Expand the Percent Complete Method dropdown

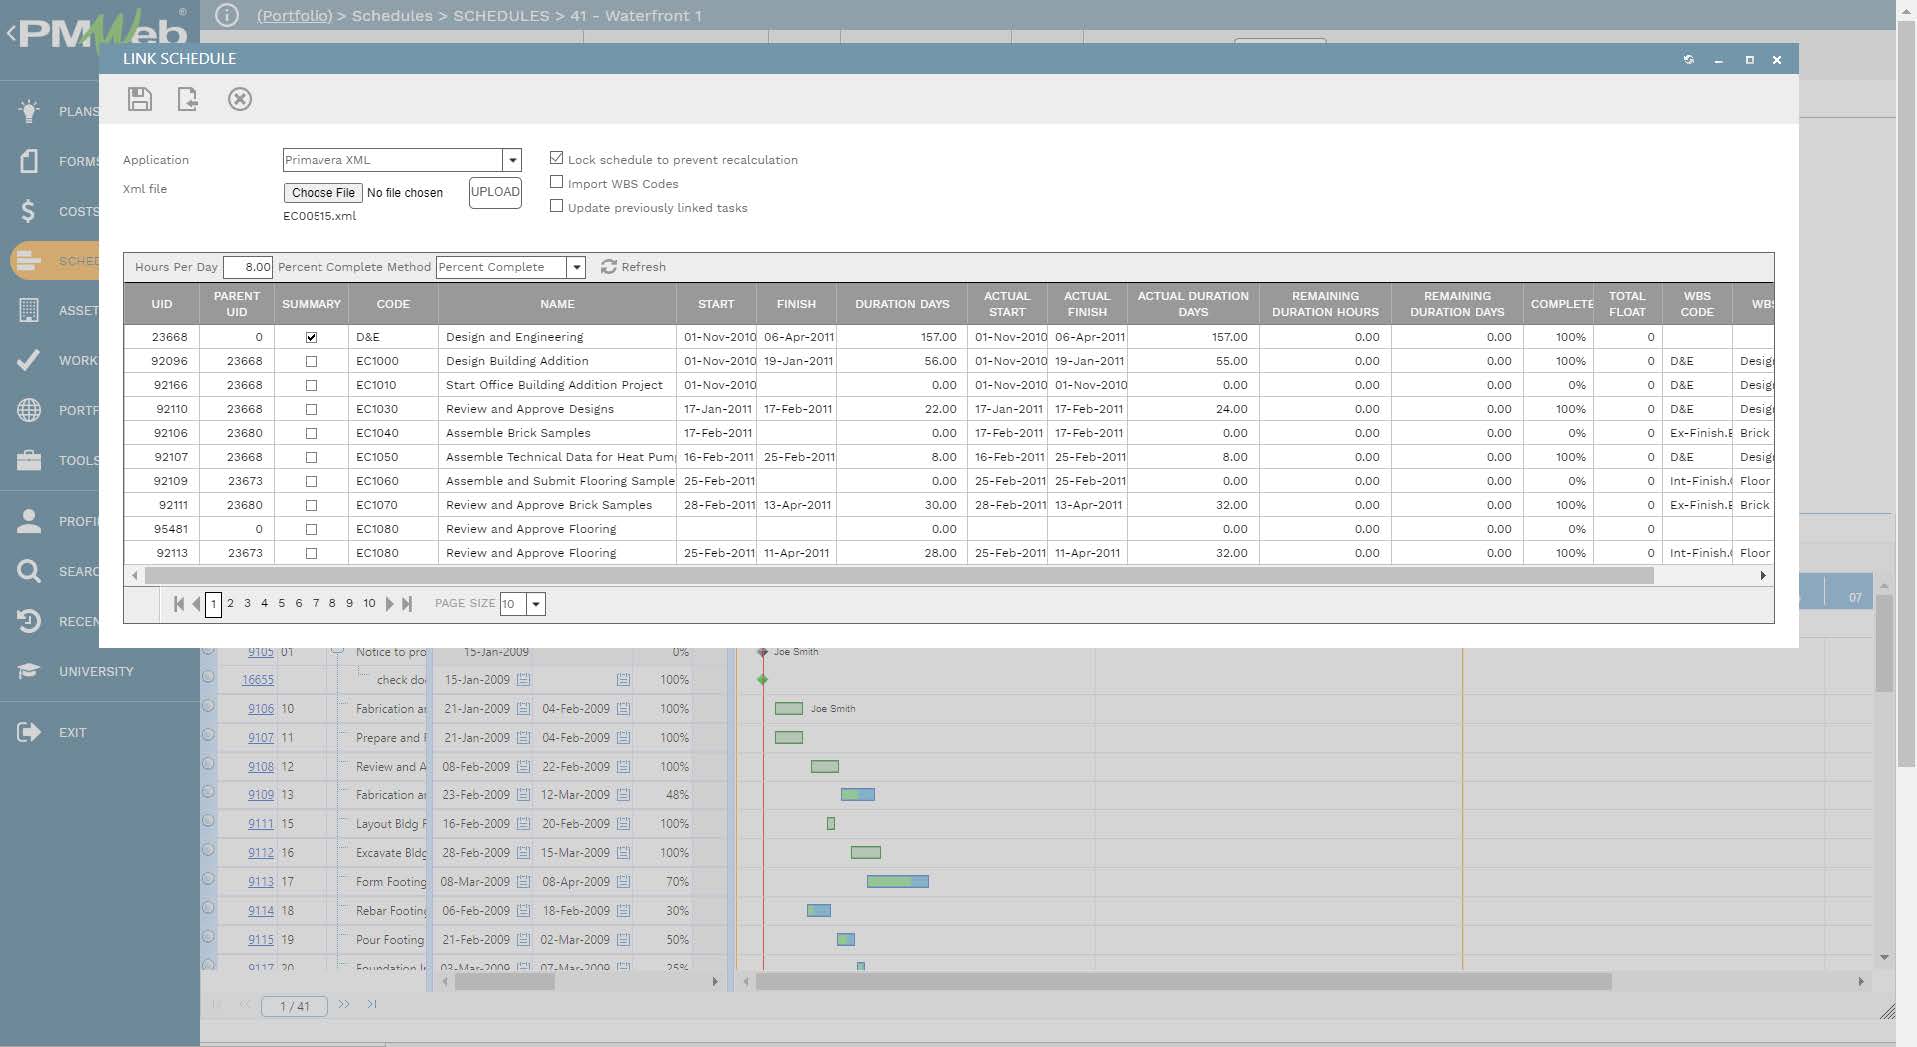576,267
